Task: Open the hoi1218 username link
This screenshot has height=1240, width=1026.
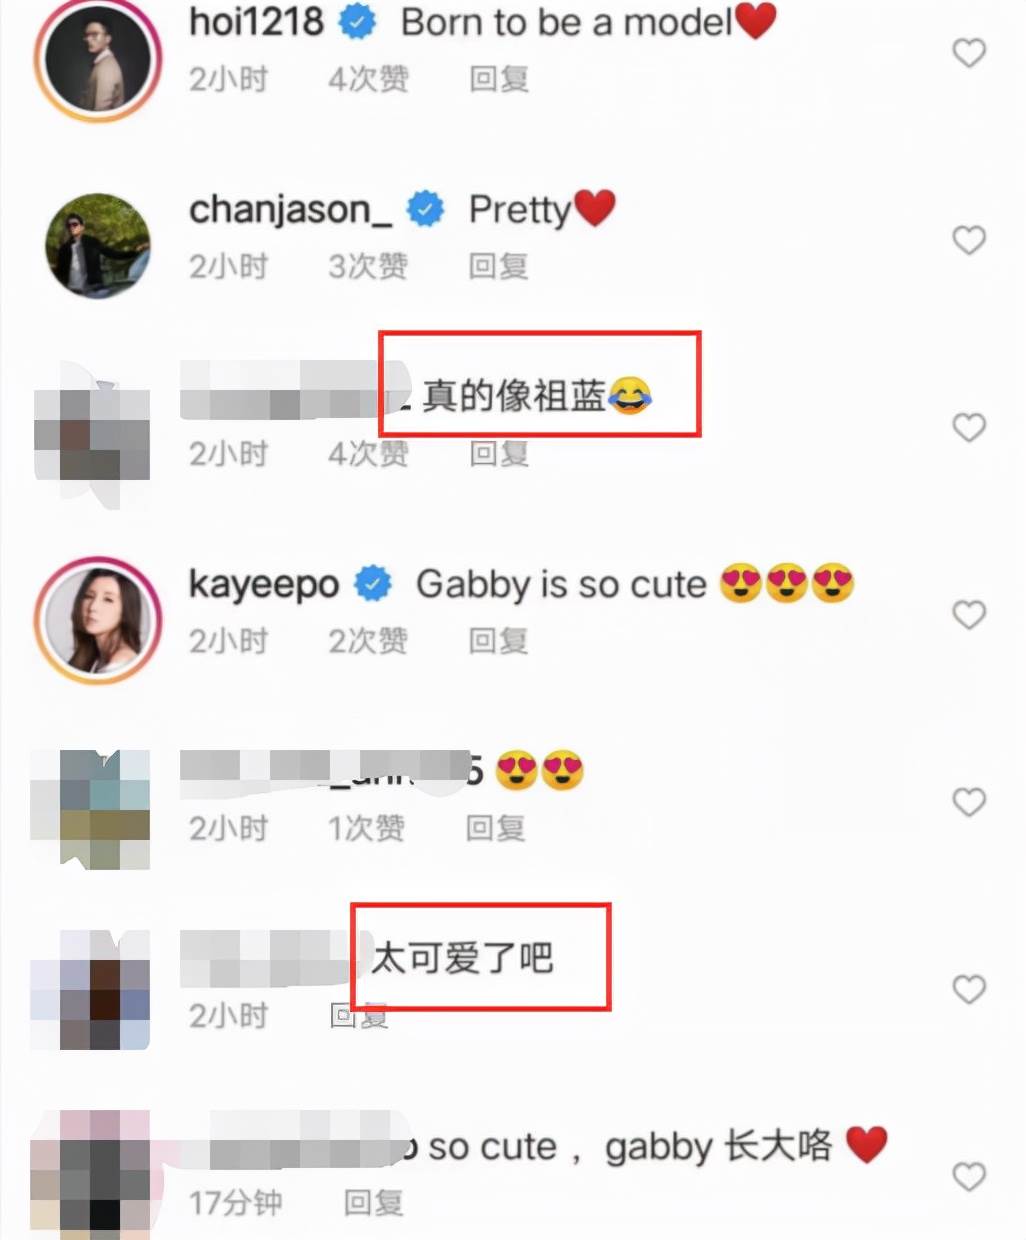Action: (x=256, y=21)
